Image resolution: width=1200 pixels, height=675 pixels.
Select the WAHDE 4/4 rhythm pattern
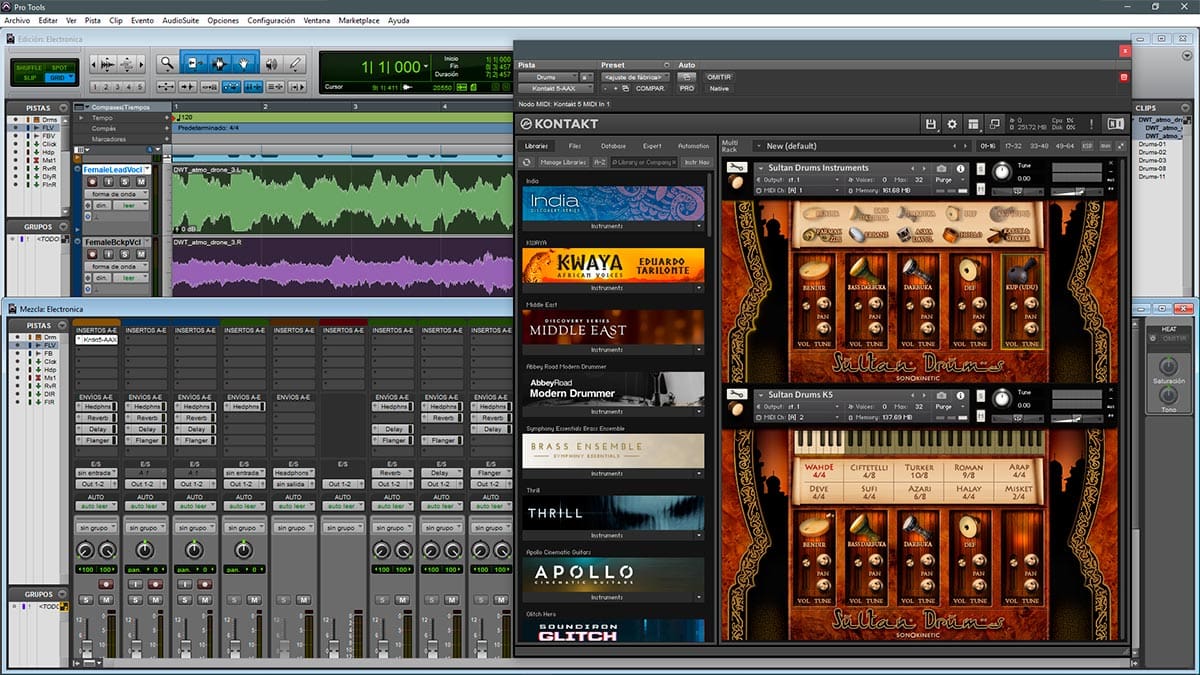pos(819,471)
